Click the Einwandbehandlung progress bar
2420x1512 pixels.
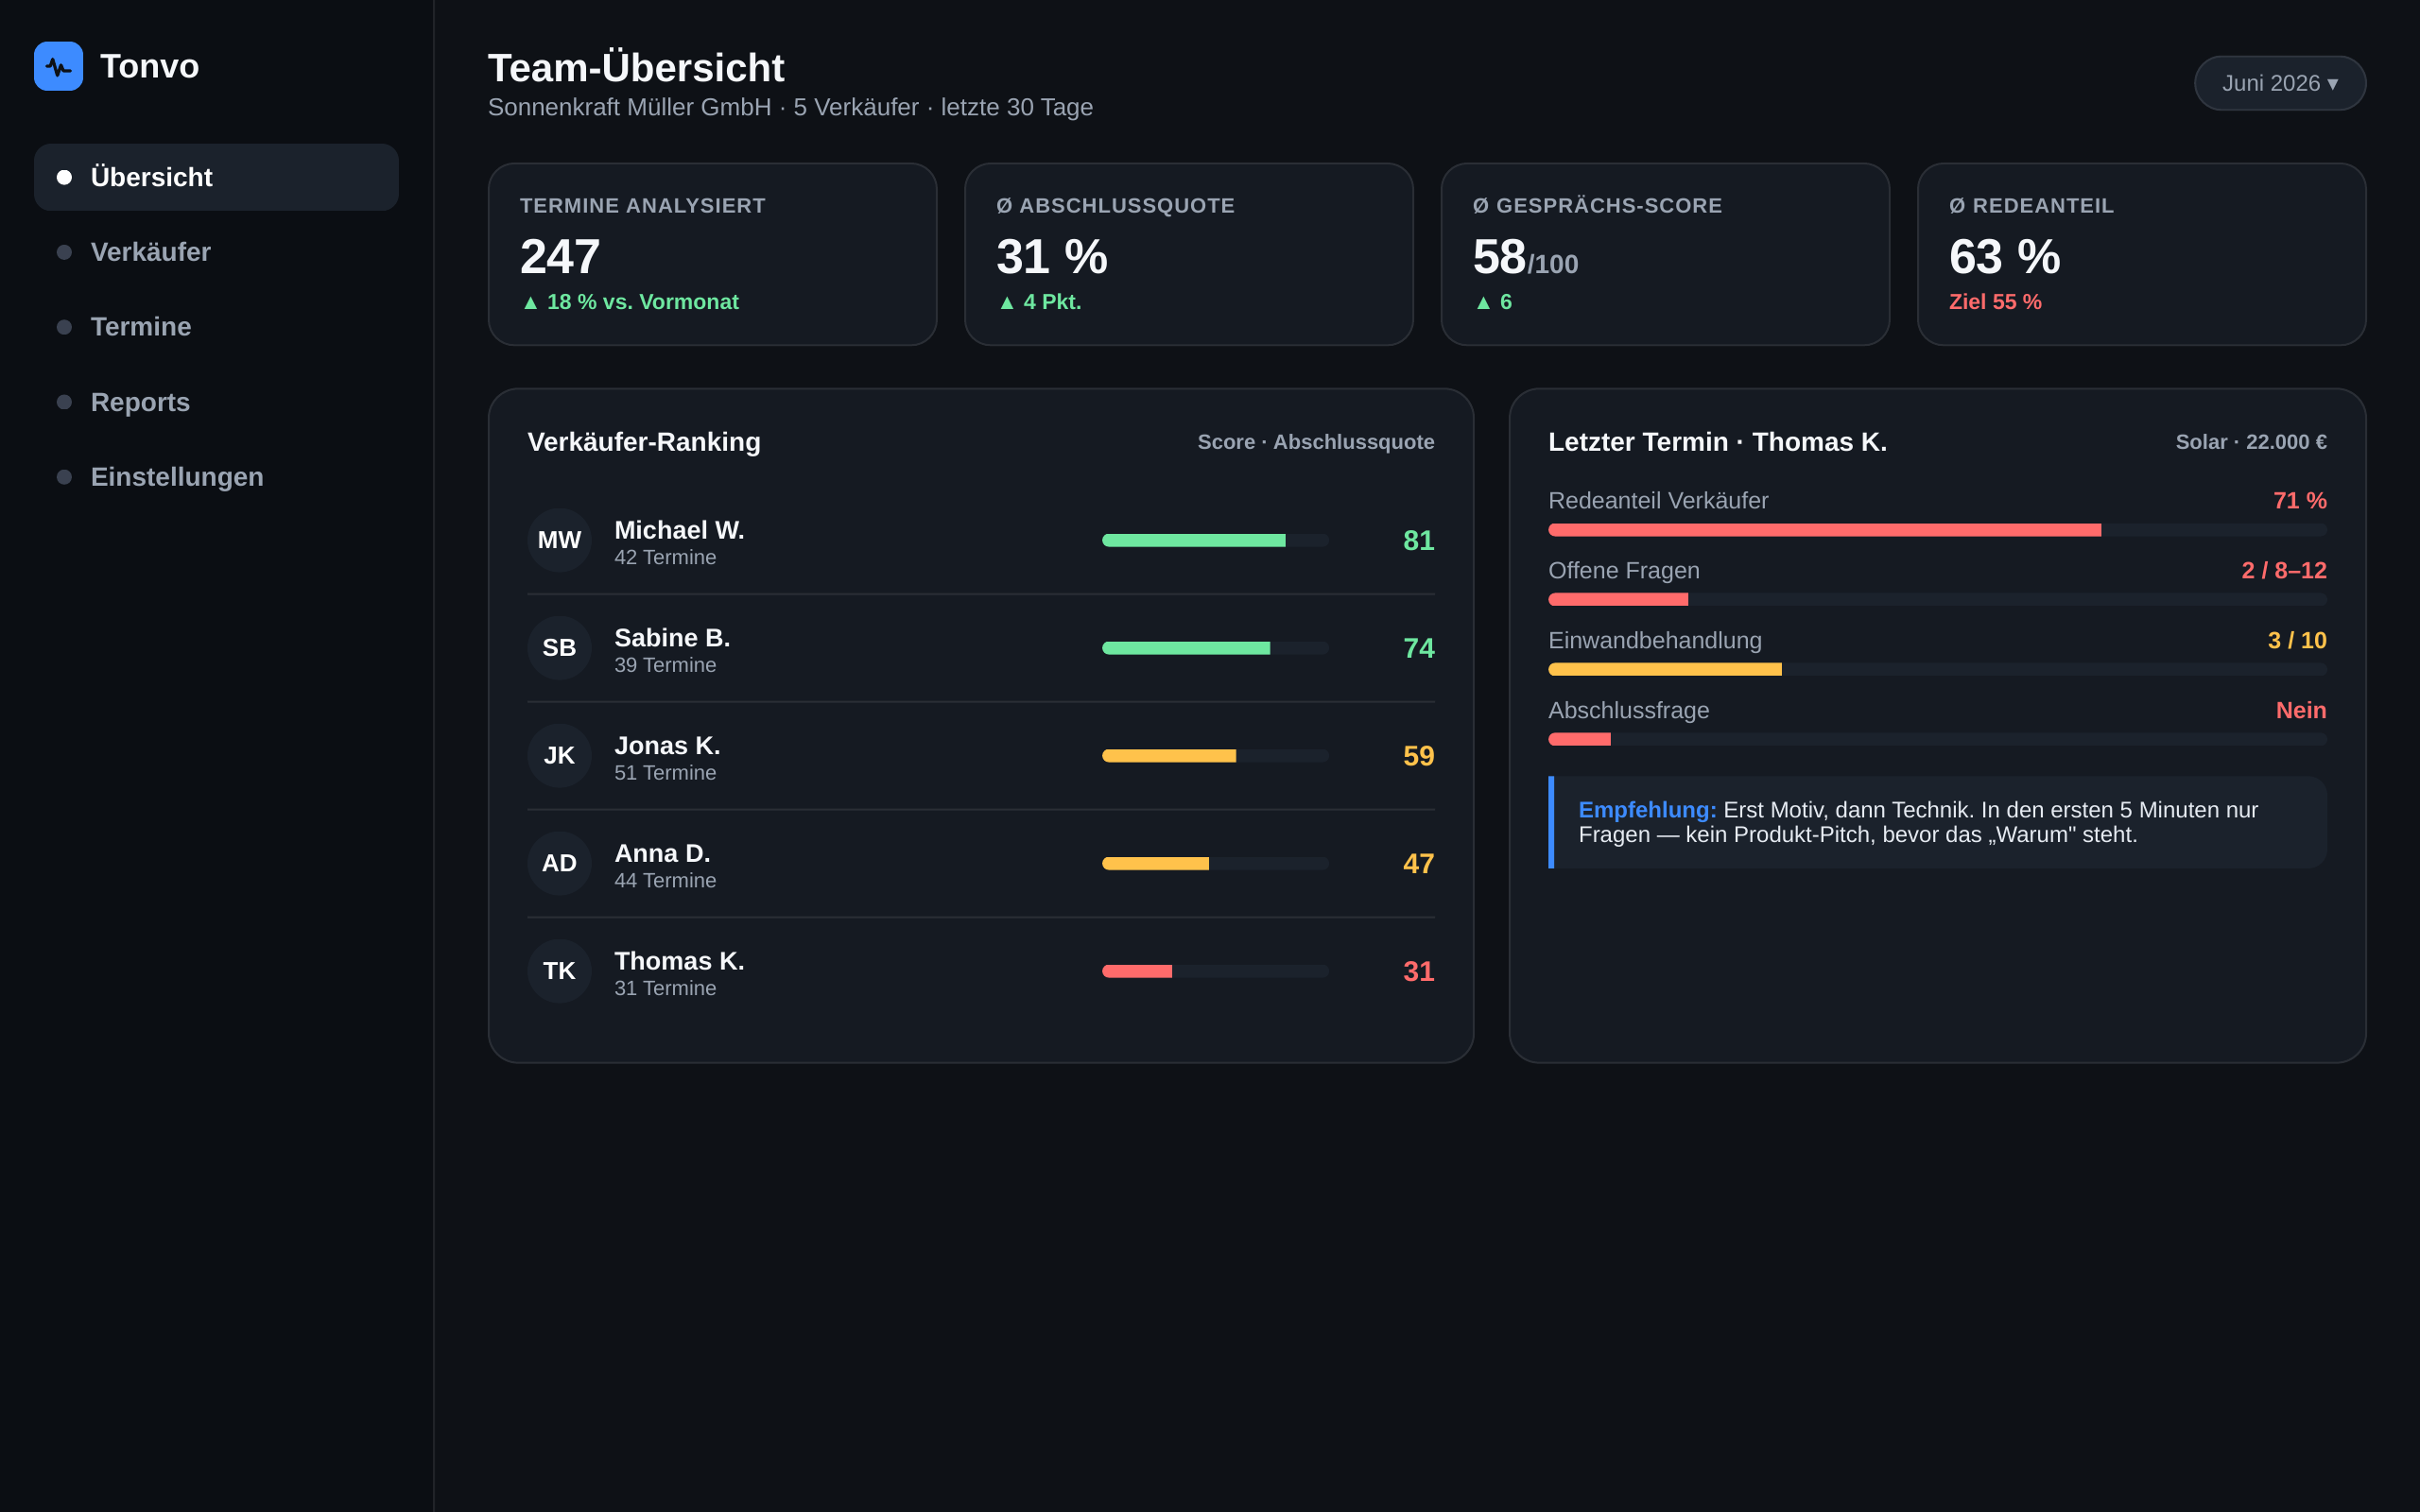(1937, 670)
